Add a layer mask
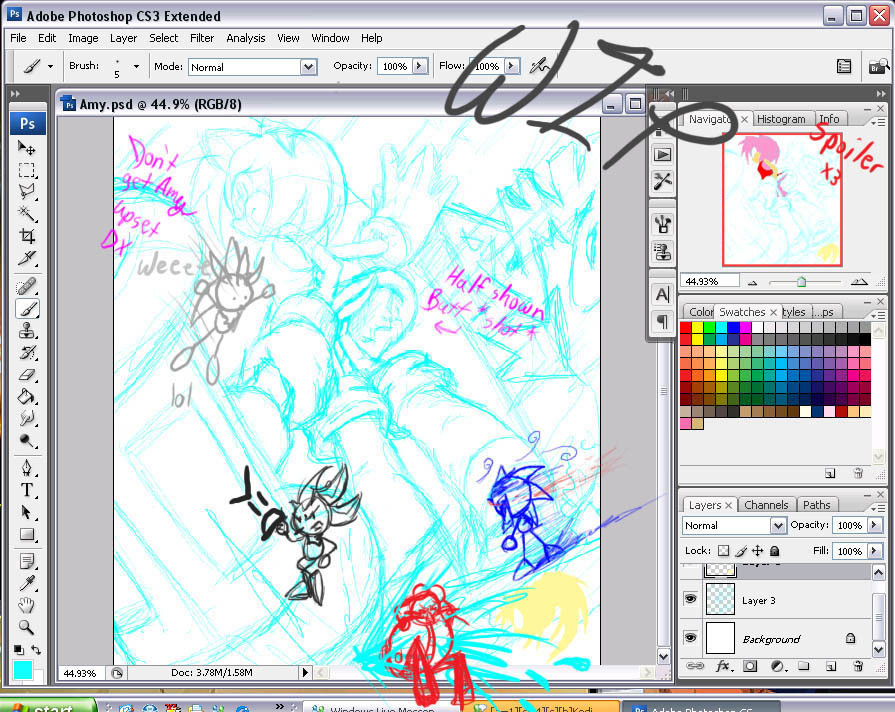This screenshot has width=895, height=712. pyautogui.click(x=750, y=666)
